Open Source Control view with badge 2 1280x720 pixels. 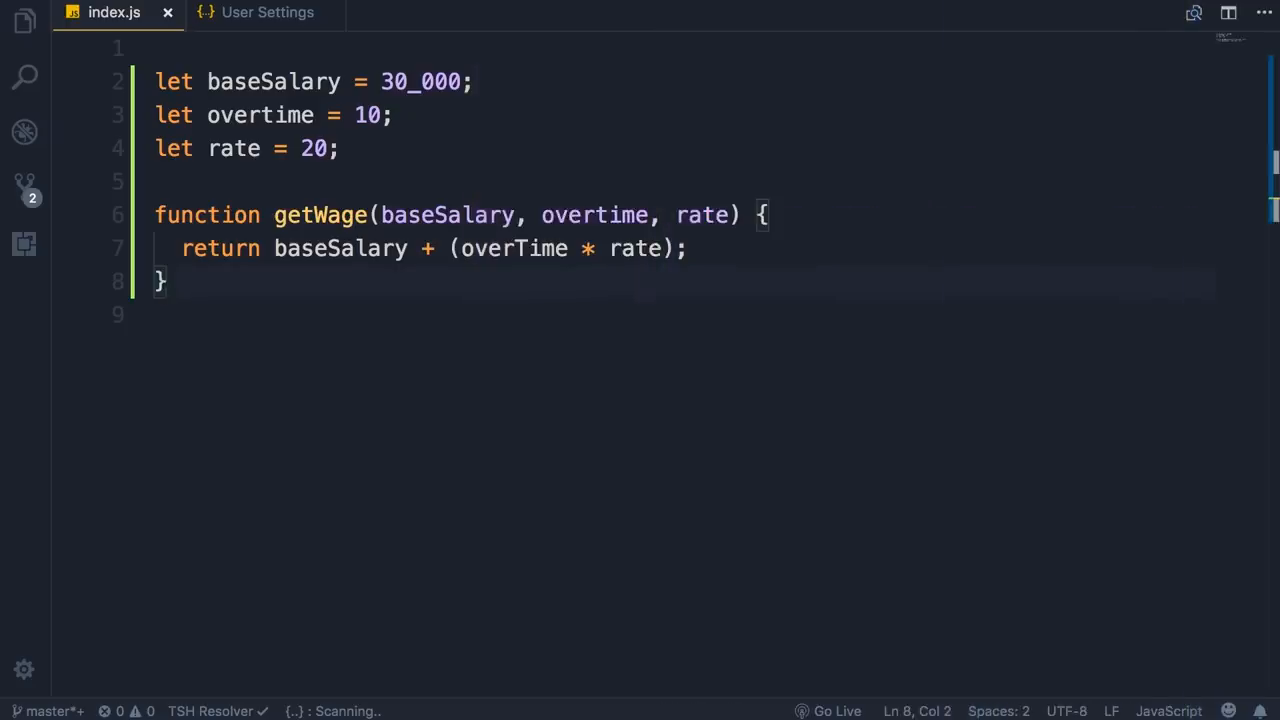click(x=25, y=187)
